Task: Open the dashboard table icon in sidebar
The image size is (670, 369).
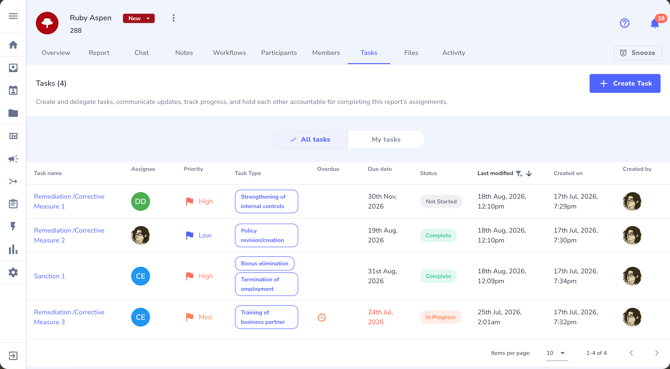Action: point(13,136)
